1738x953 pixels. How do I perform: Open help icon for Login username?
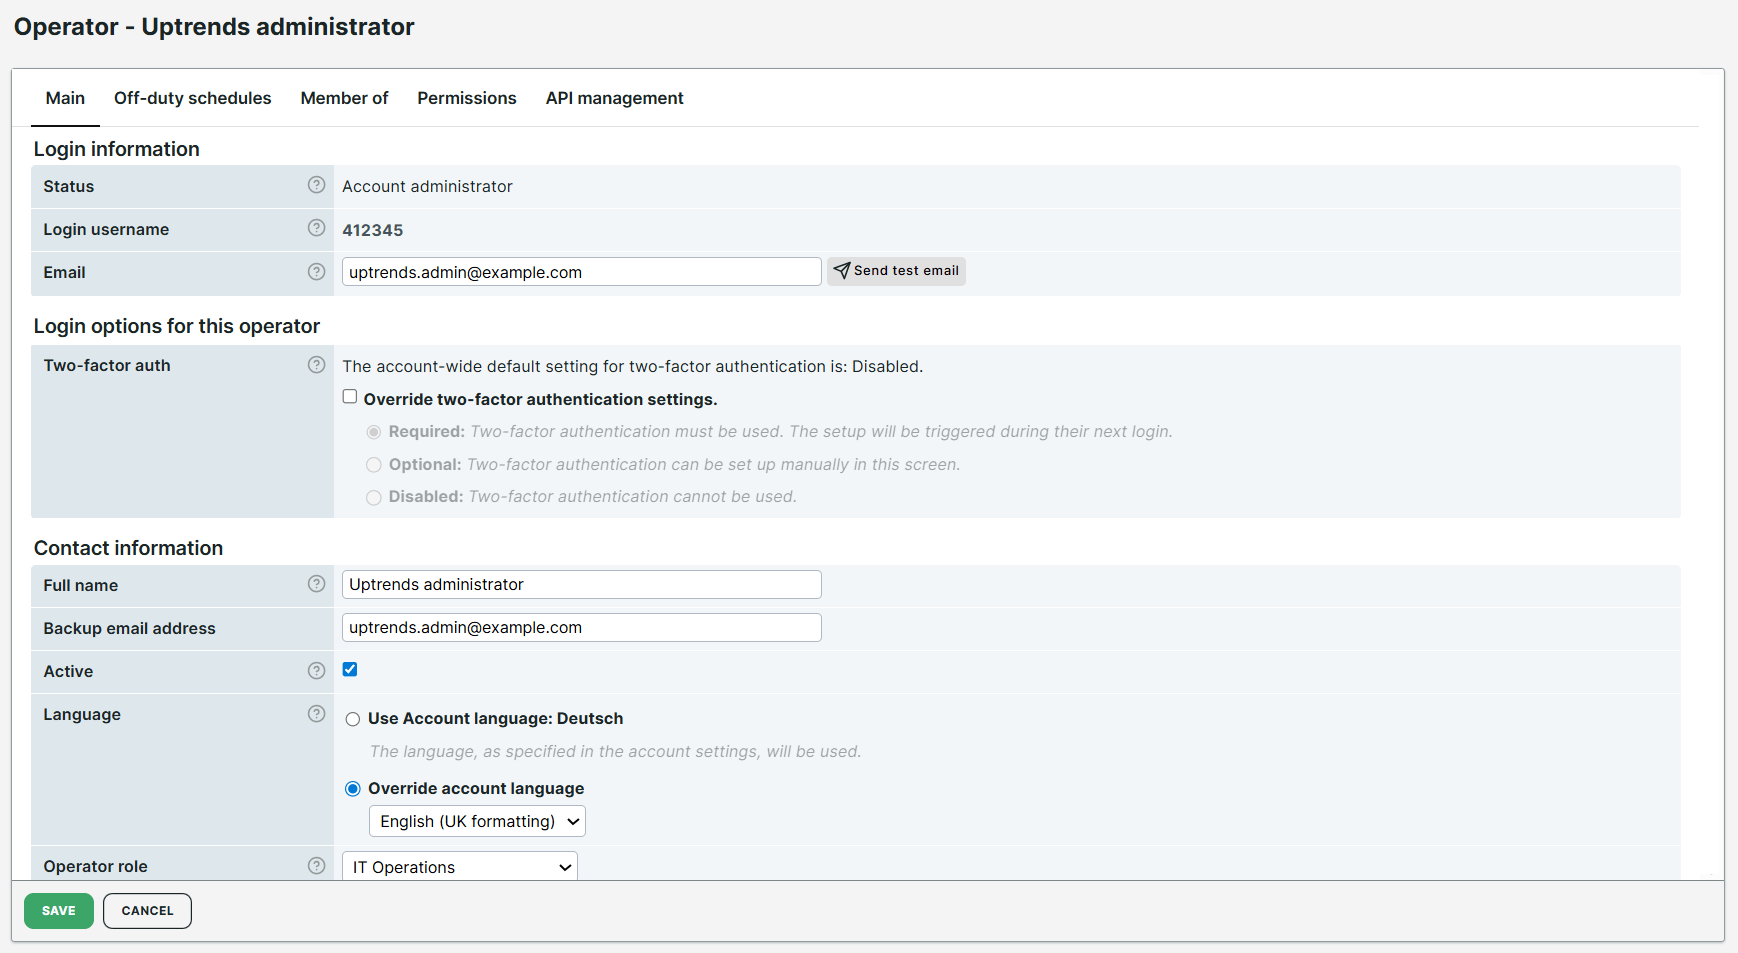pyautogui.click(x=316, y=228)
